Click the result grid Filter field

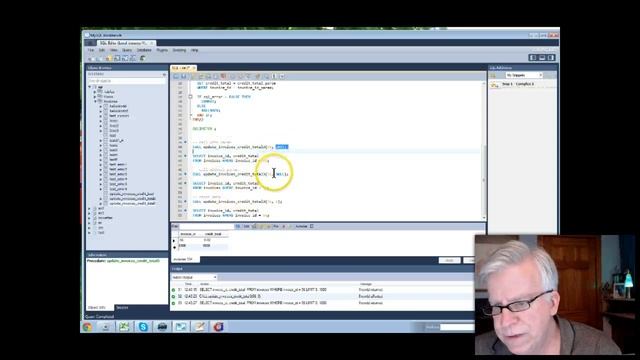(207, 226)
